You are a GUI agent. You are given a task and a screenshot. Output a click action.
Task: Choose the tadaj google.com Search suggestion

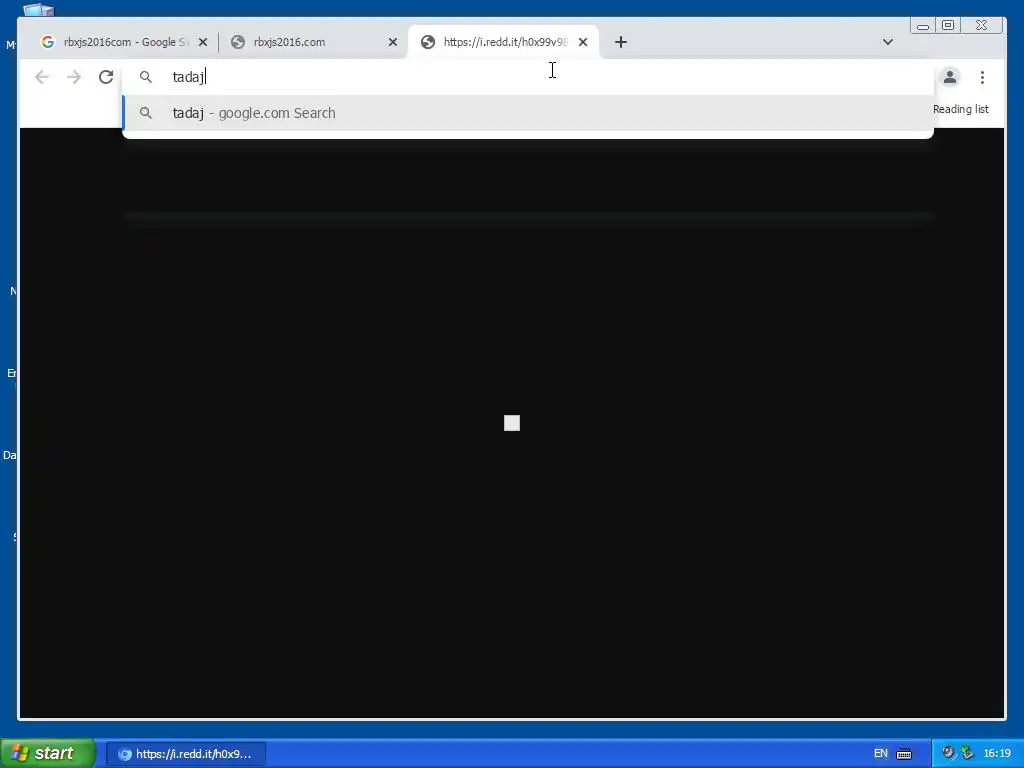pos(528,113)
